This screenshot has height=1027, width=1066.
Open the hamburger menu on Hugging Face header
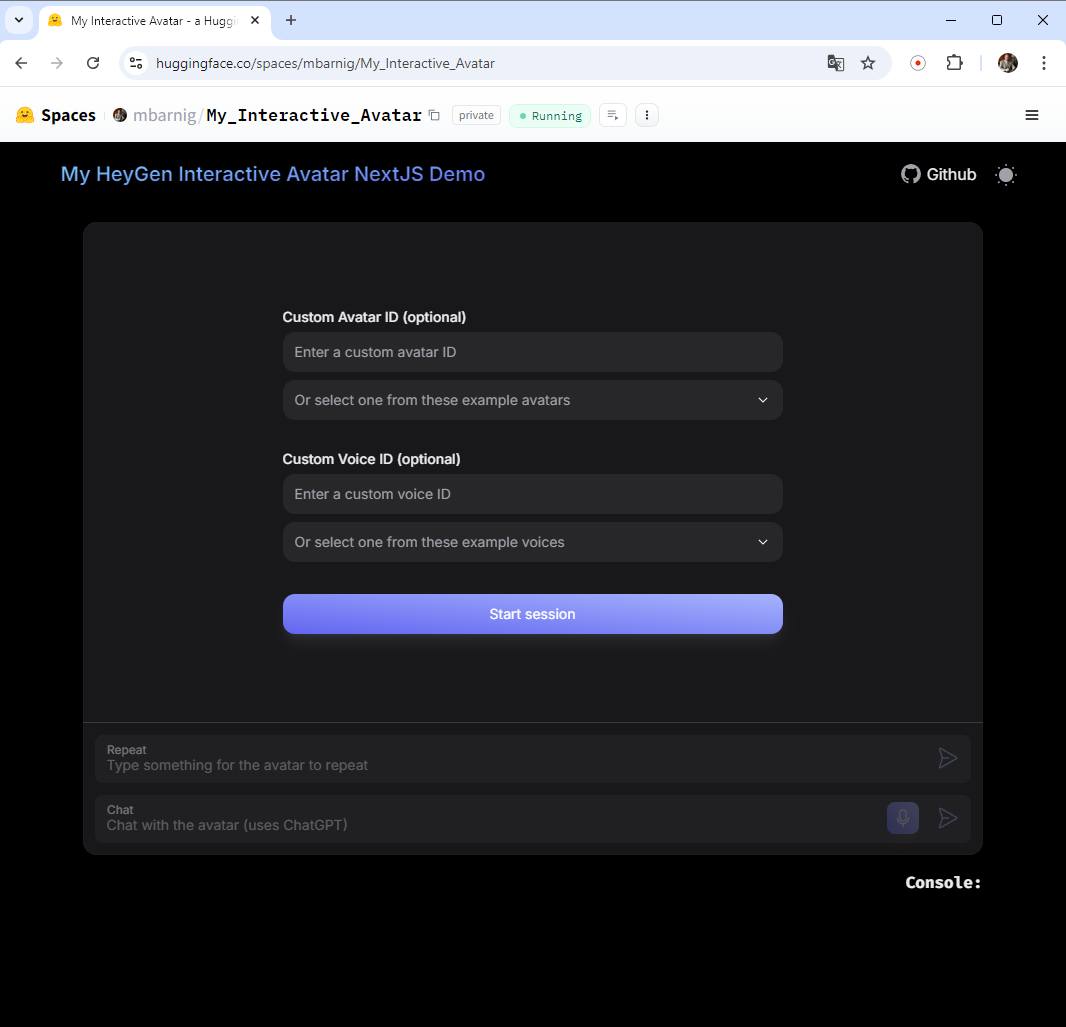1031,116
